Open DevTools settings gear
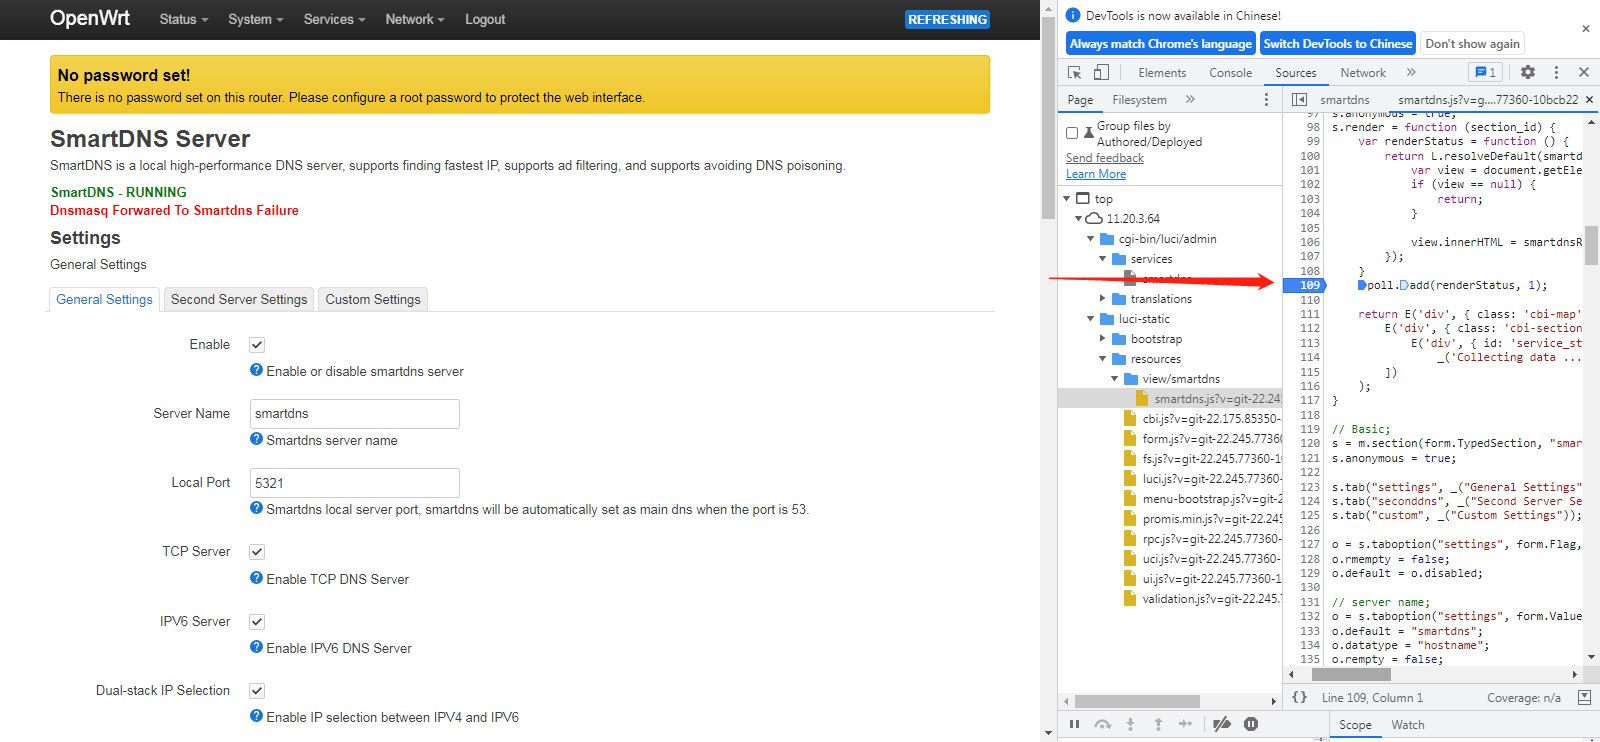The width and height of the screenshot is (1600, 742). point(1528,72)
